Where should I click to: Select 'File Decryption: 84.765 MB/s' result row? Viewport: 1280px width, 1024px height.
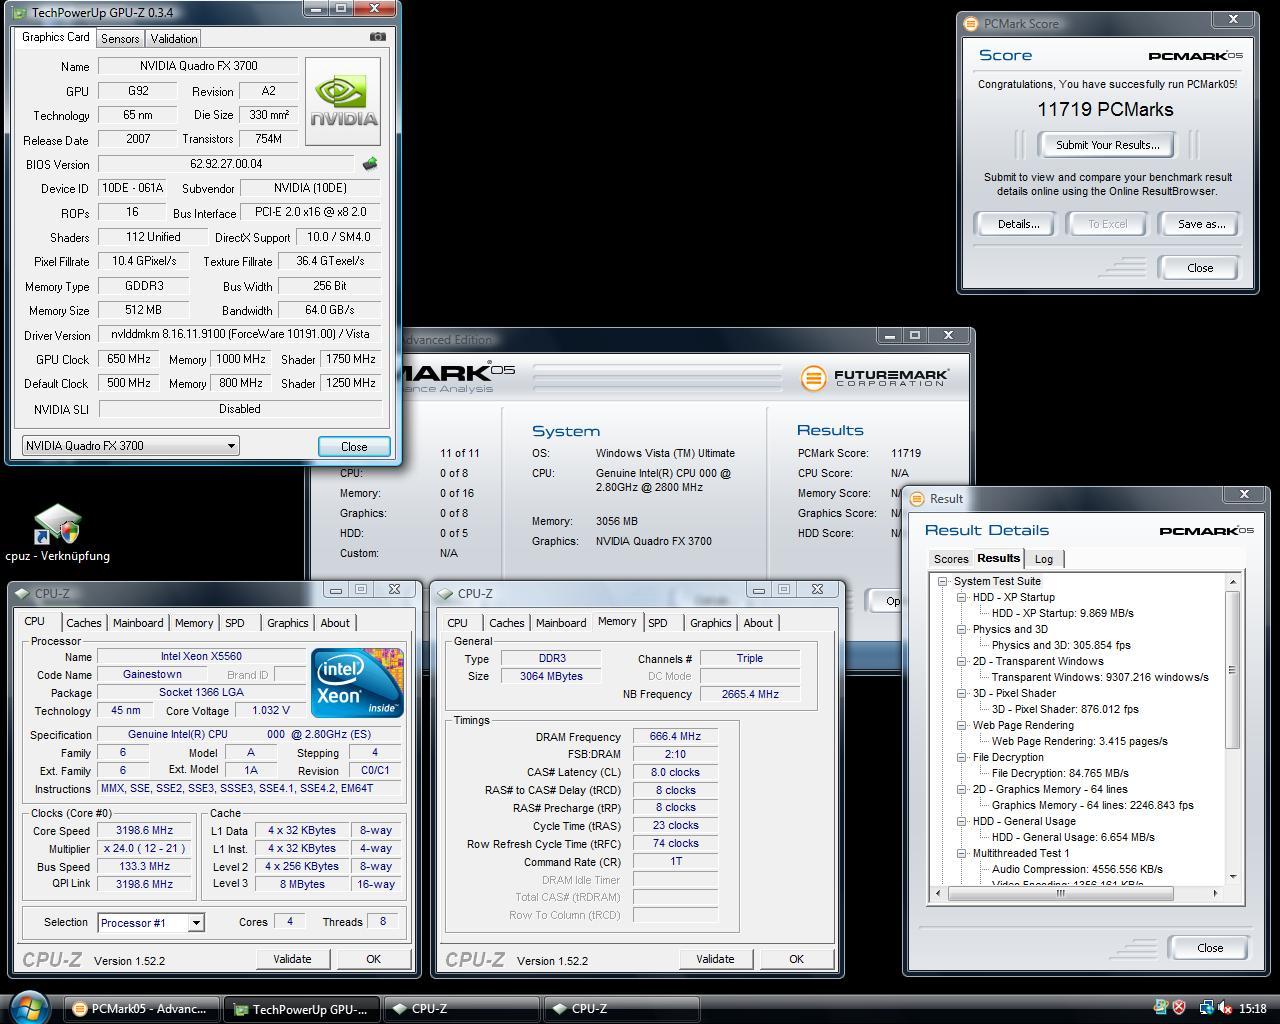click(1060, 773)
